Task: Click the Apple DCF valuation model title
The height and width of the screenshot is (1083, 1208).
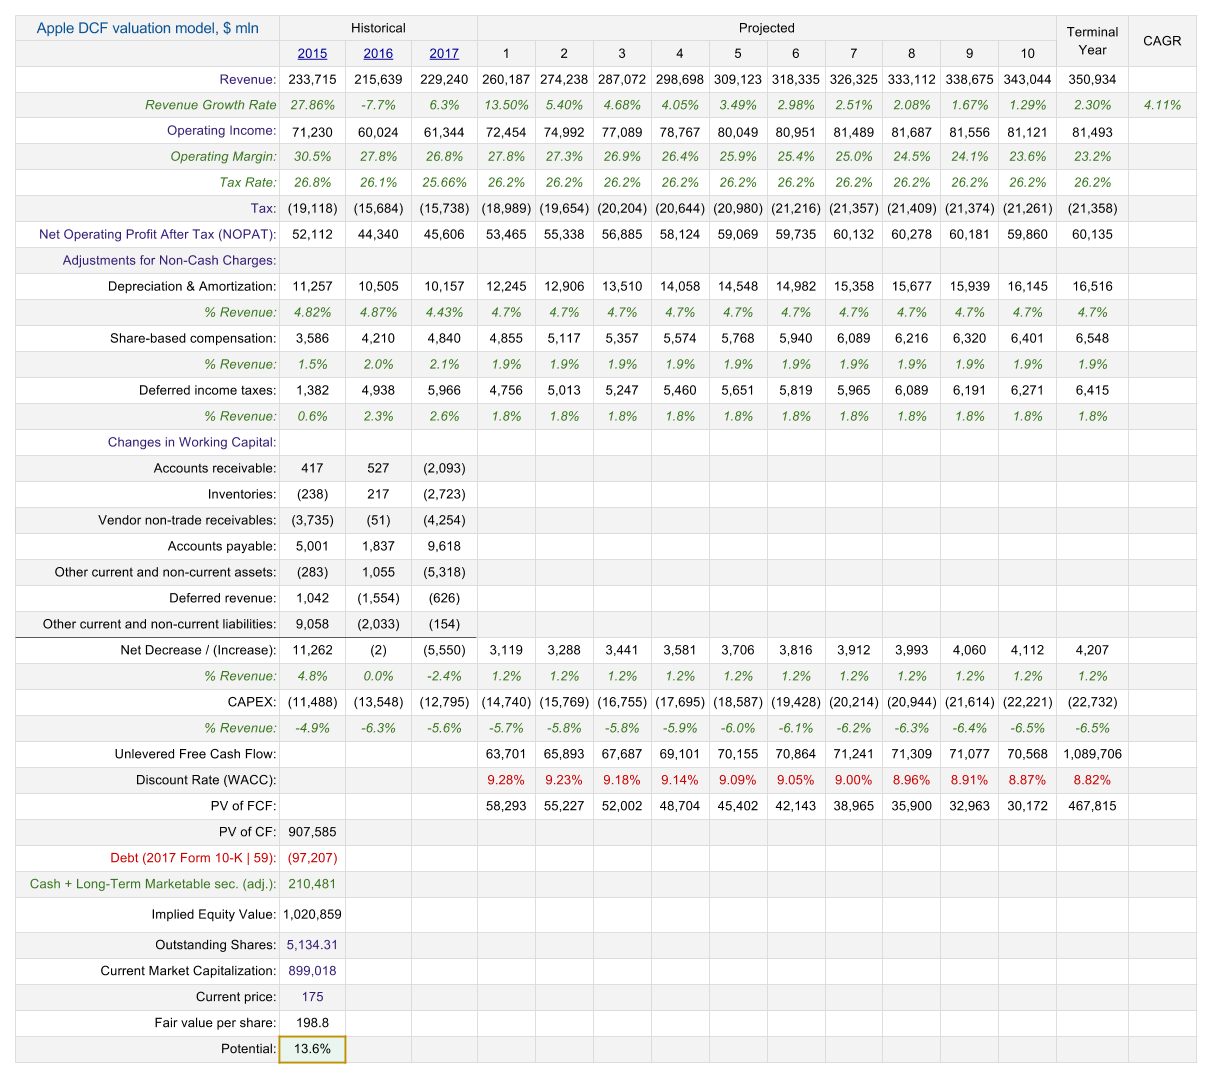Action: [x=147, y=28]
